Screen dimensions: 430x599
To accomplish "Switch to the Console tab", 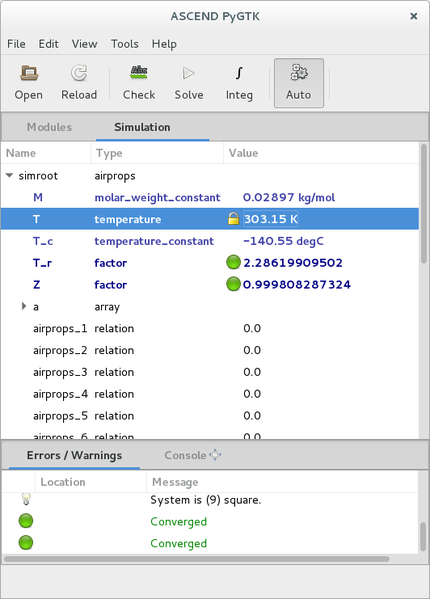I will pos(186,455).
